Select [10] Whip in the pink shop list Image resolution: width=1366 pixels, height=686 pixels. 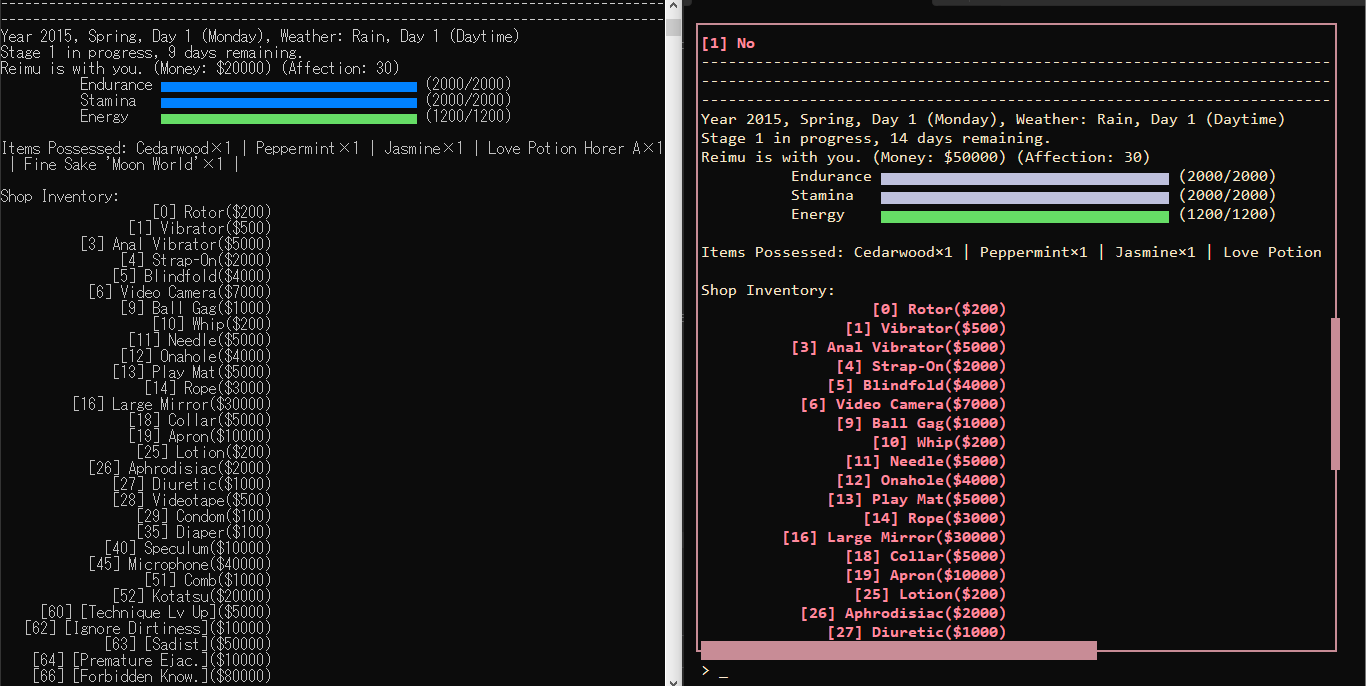pyautogui.click(x=939, y=442)
